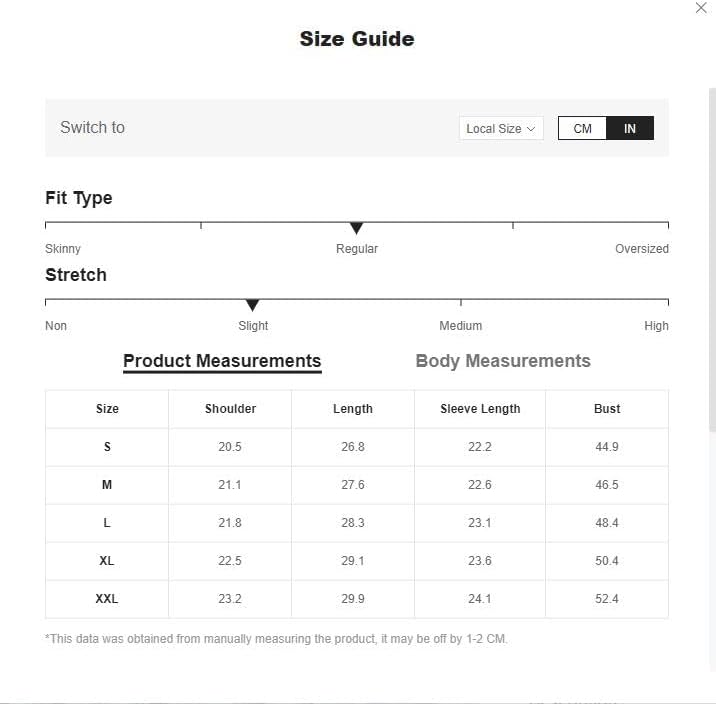Click the Skinny fit label
716x704 pixels.
click(63, 249)
